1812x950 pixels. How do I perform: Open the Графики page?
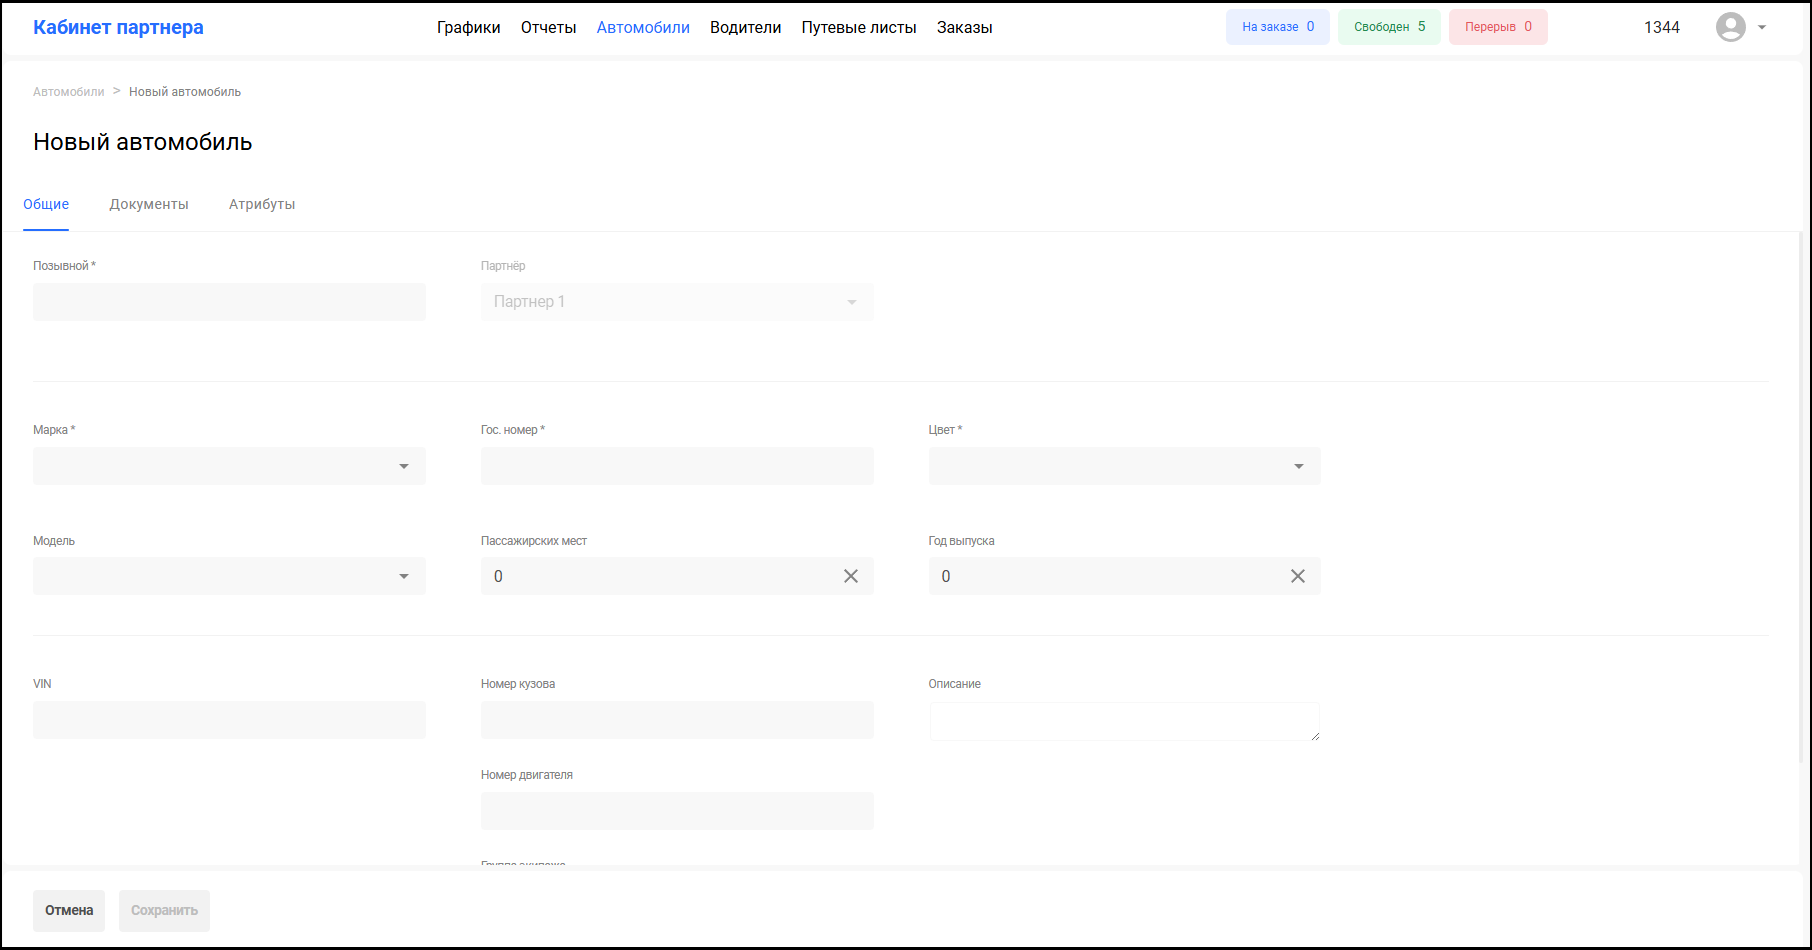[468, 28]
